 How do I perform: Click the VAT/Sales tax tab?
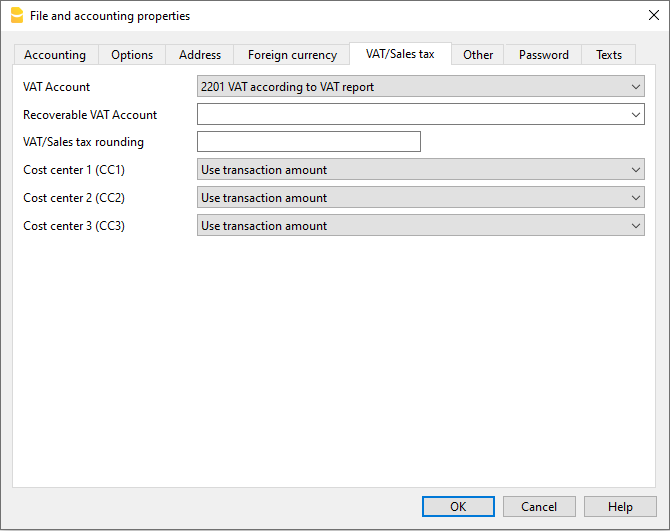click(x=400, y=54)
